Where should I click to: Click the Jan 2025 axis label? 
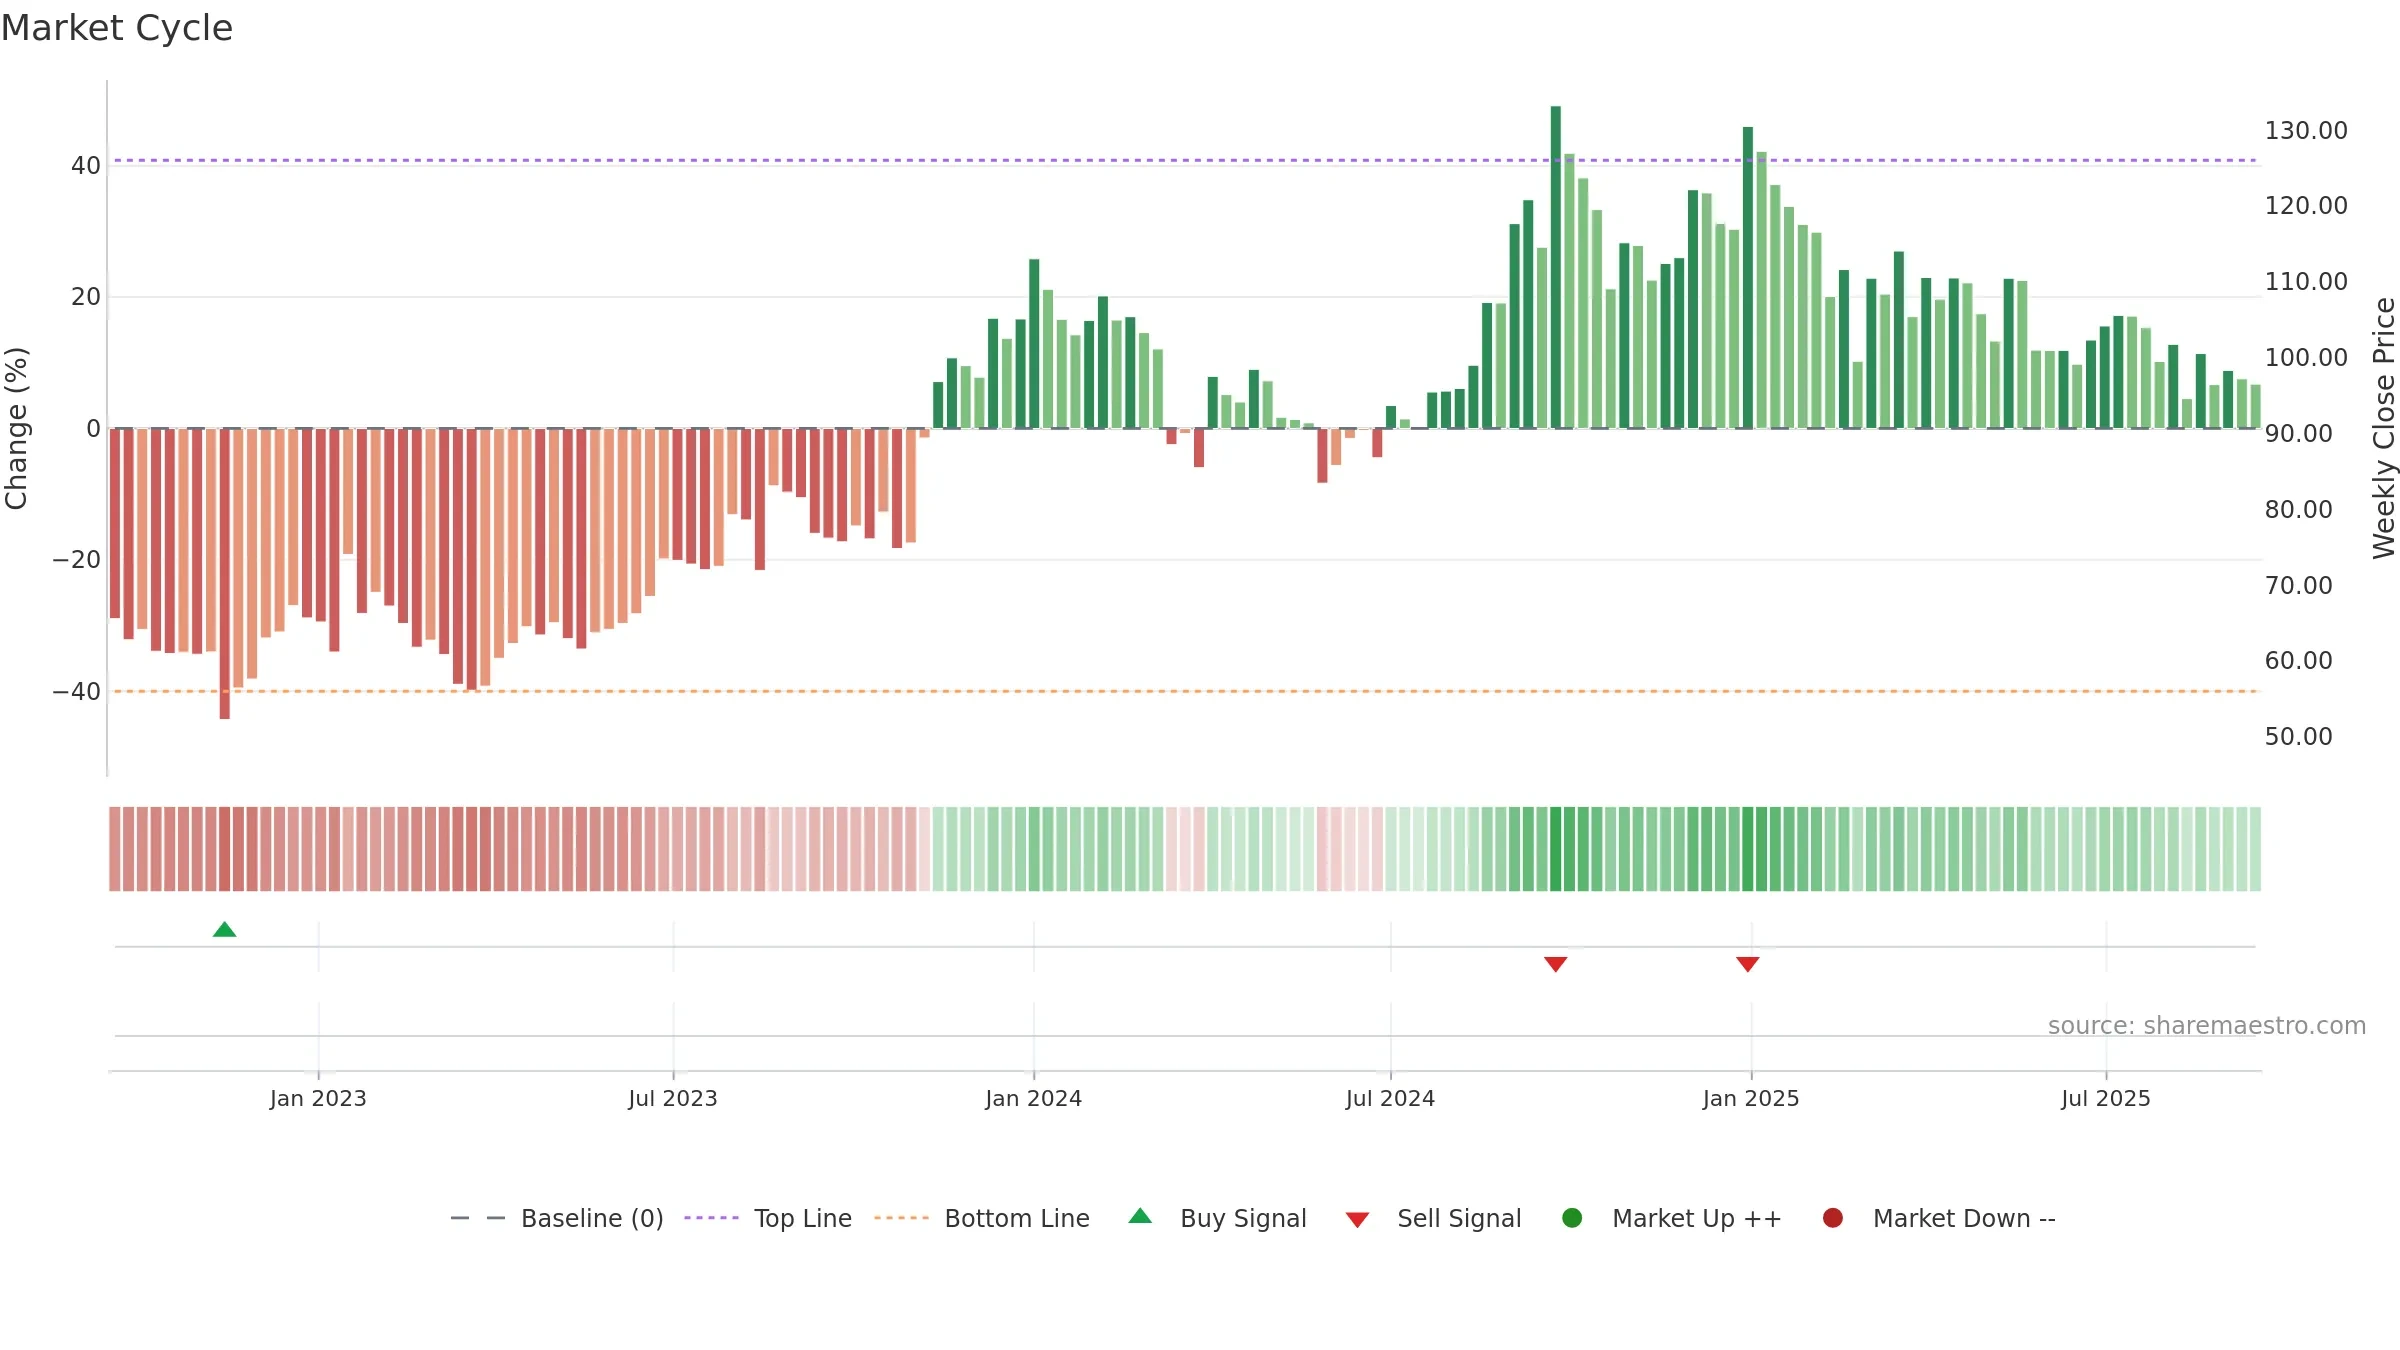(x=1751, y=1098)
